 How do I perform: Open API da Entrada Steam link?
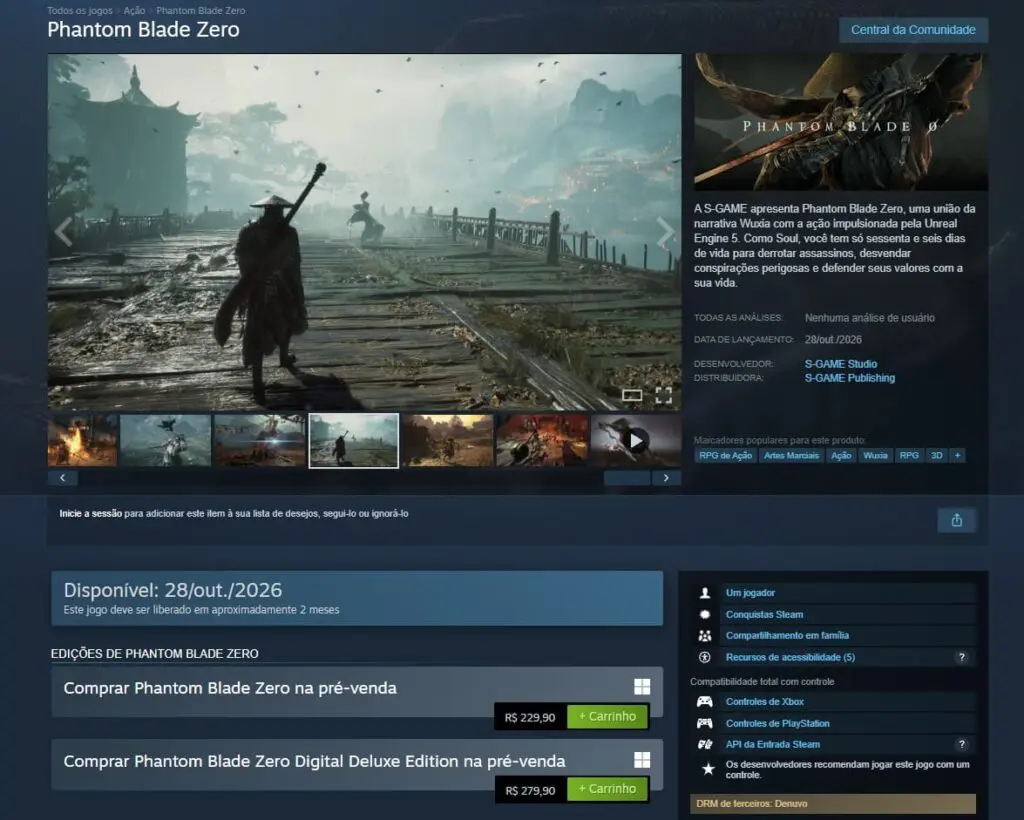[773, 744]
